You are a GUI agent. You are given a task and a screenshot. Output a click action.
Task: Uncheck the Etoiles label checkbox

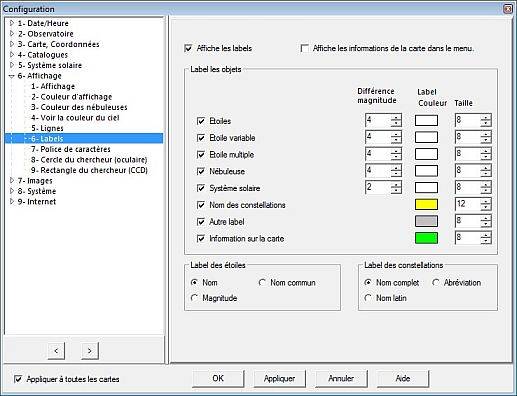(201, 121)
